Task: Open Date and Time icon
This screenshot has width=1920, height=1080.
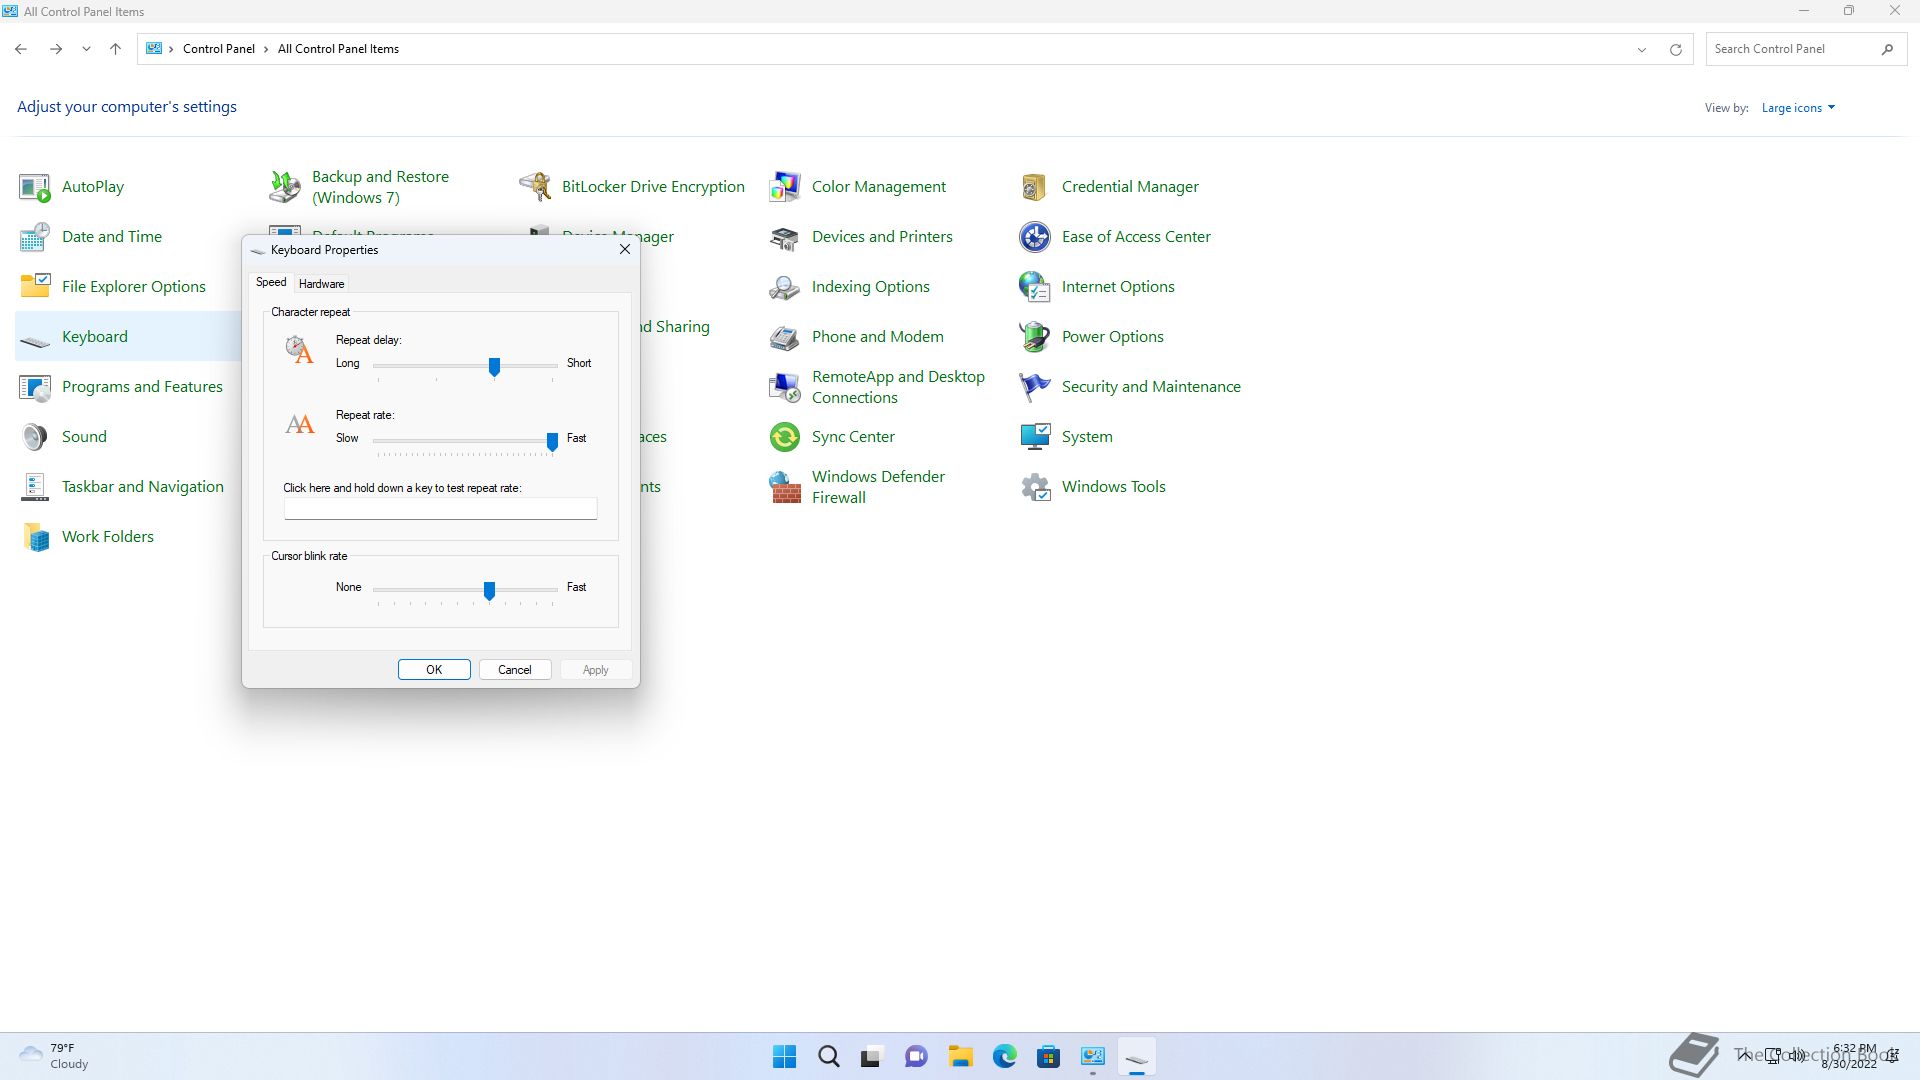Action: pos(35,237)
